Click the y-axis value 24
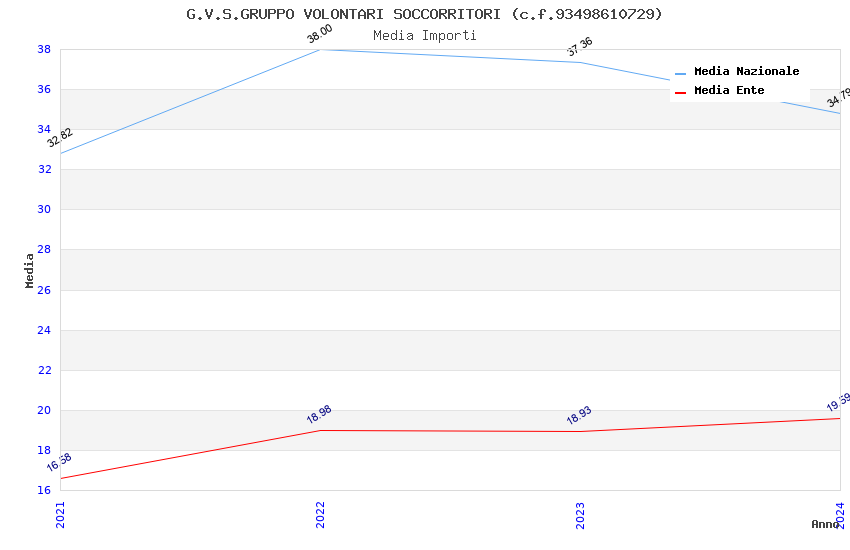This screenshot has height=550, width=850. [44, 331]
